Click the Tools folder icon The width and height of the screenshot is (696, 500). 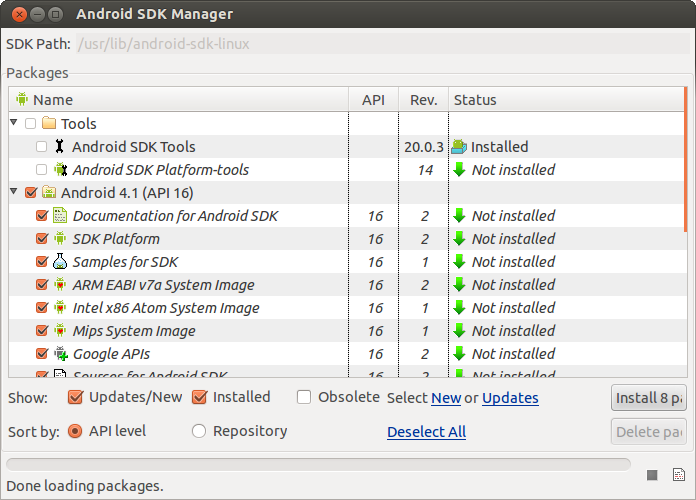(49, 123)
